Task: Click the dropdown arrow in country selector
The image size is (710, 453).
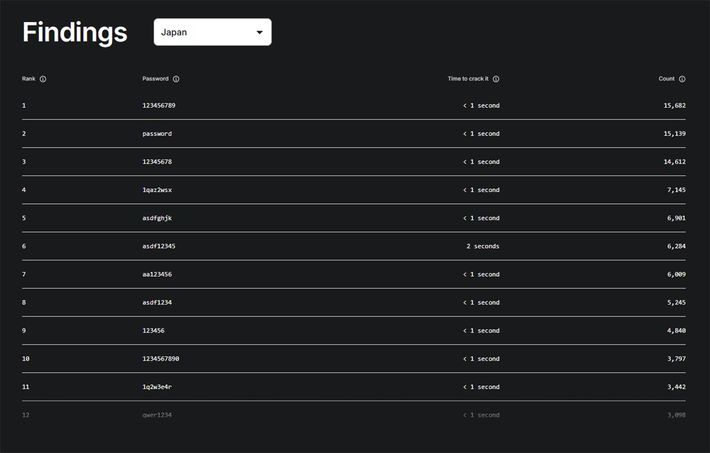Action: tap(260, 32)
